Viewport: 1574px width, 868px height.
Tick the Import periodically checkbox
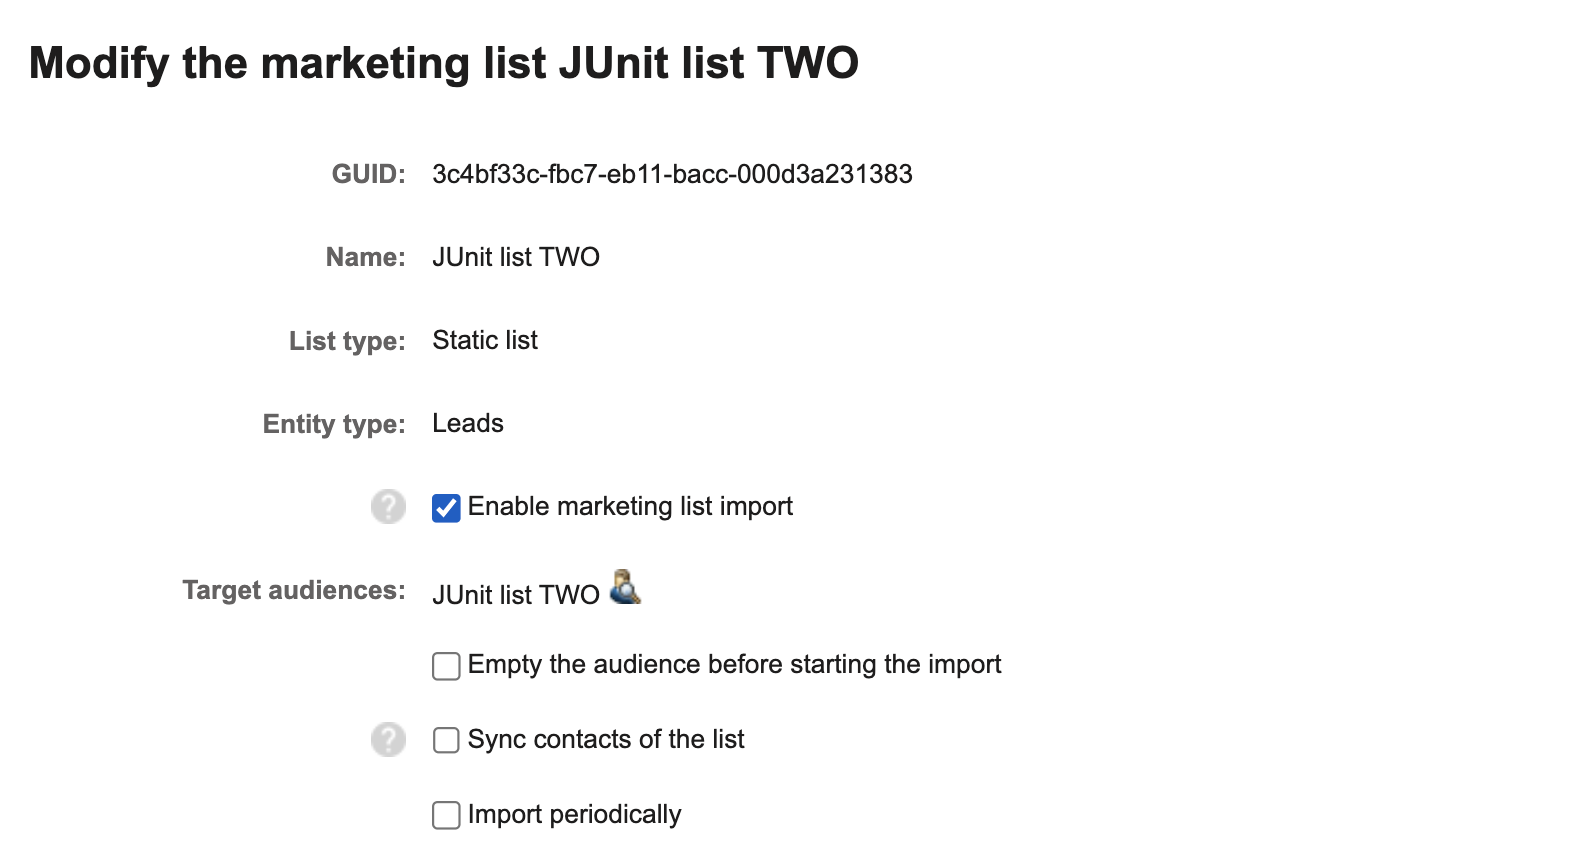pyautogui.click(x=446, y=815)
